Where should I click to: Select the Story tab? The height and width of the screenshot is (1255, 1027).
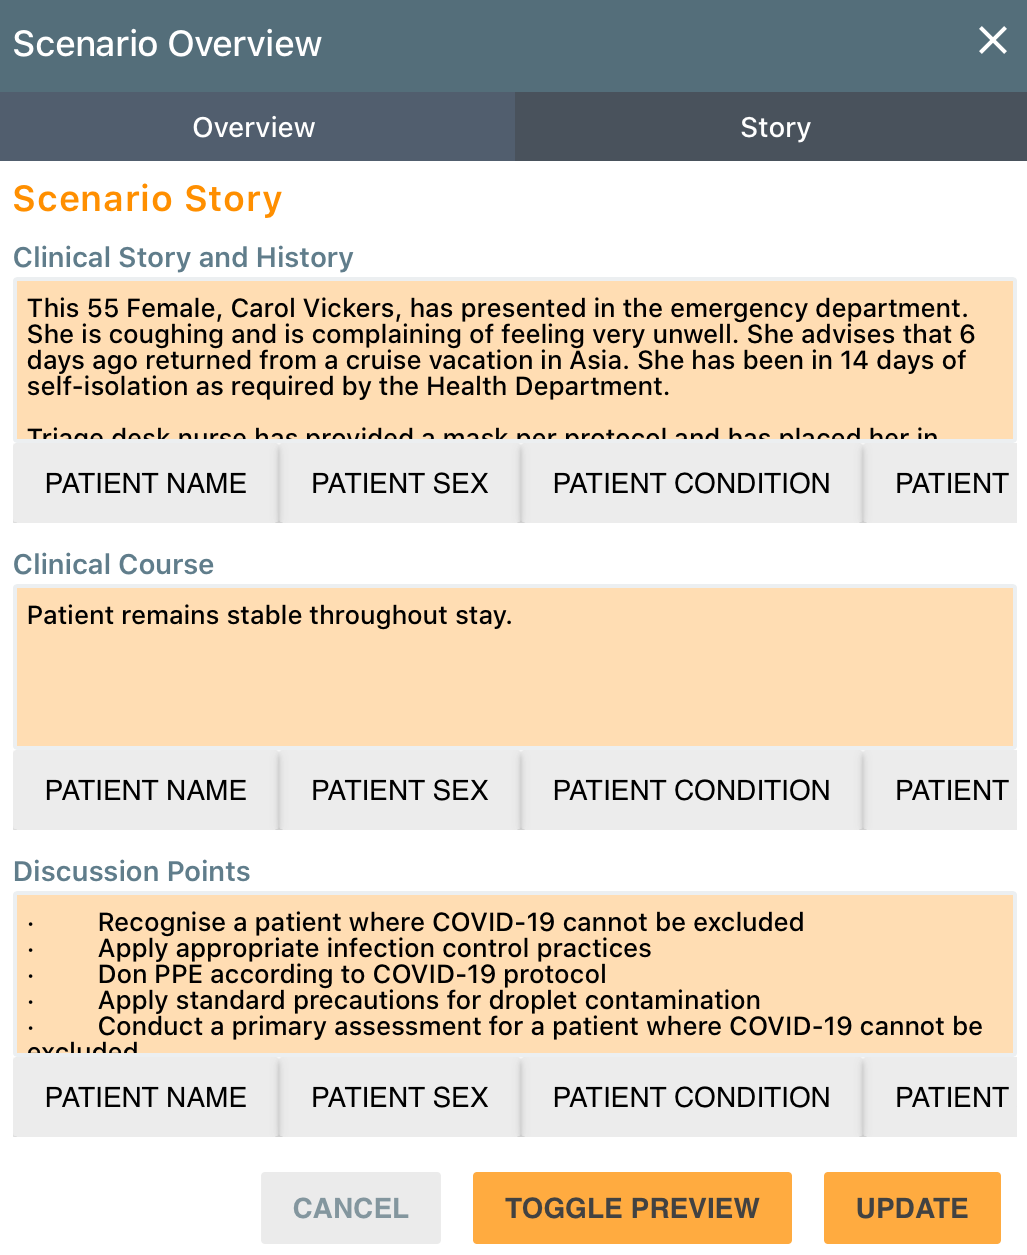point(775,127)
